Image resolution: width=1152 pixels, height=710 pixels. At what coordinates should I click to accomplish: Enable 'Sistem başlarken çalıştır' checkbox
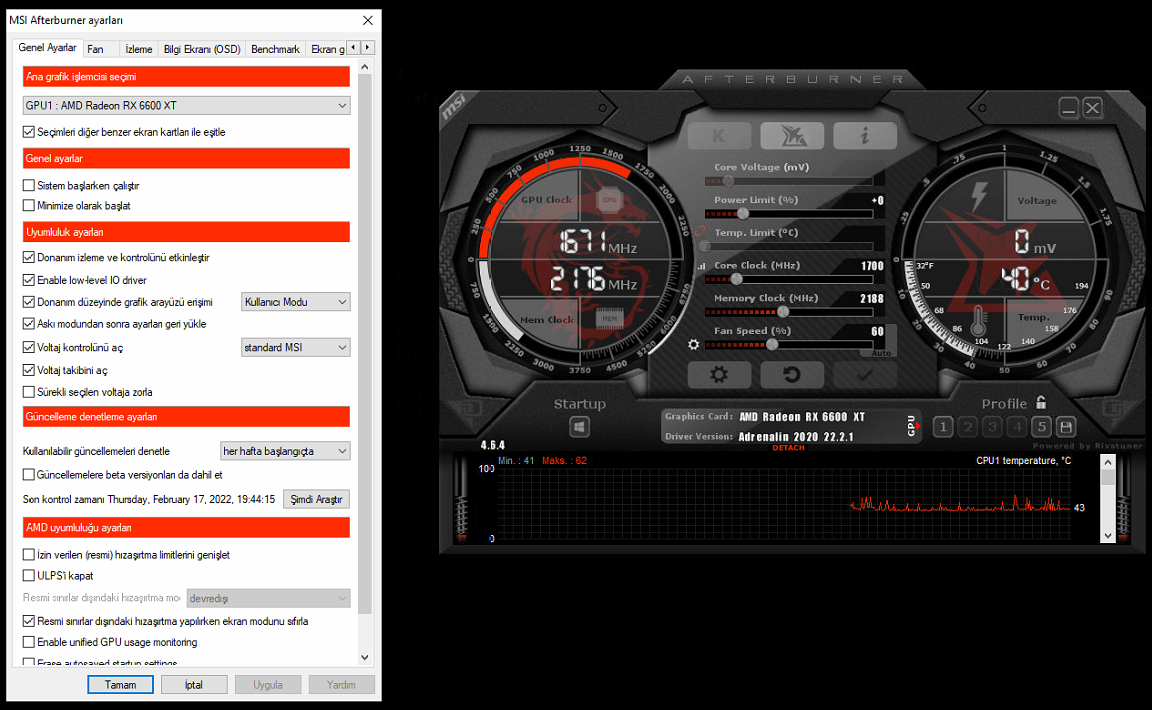coord(29,185)
